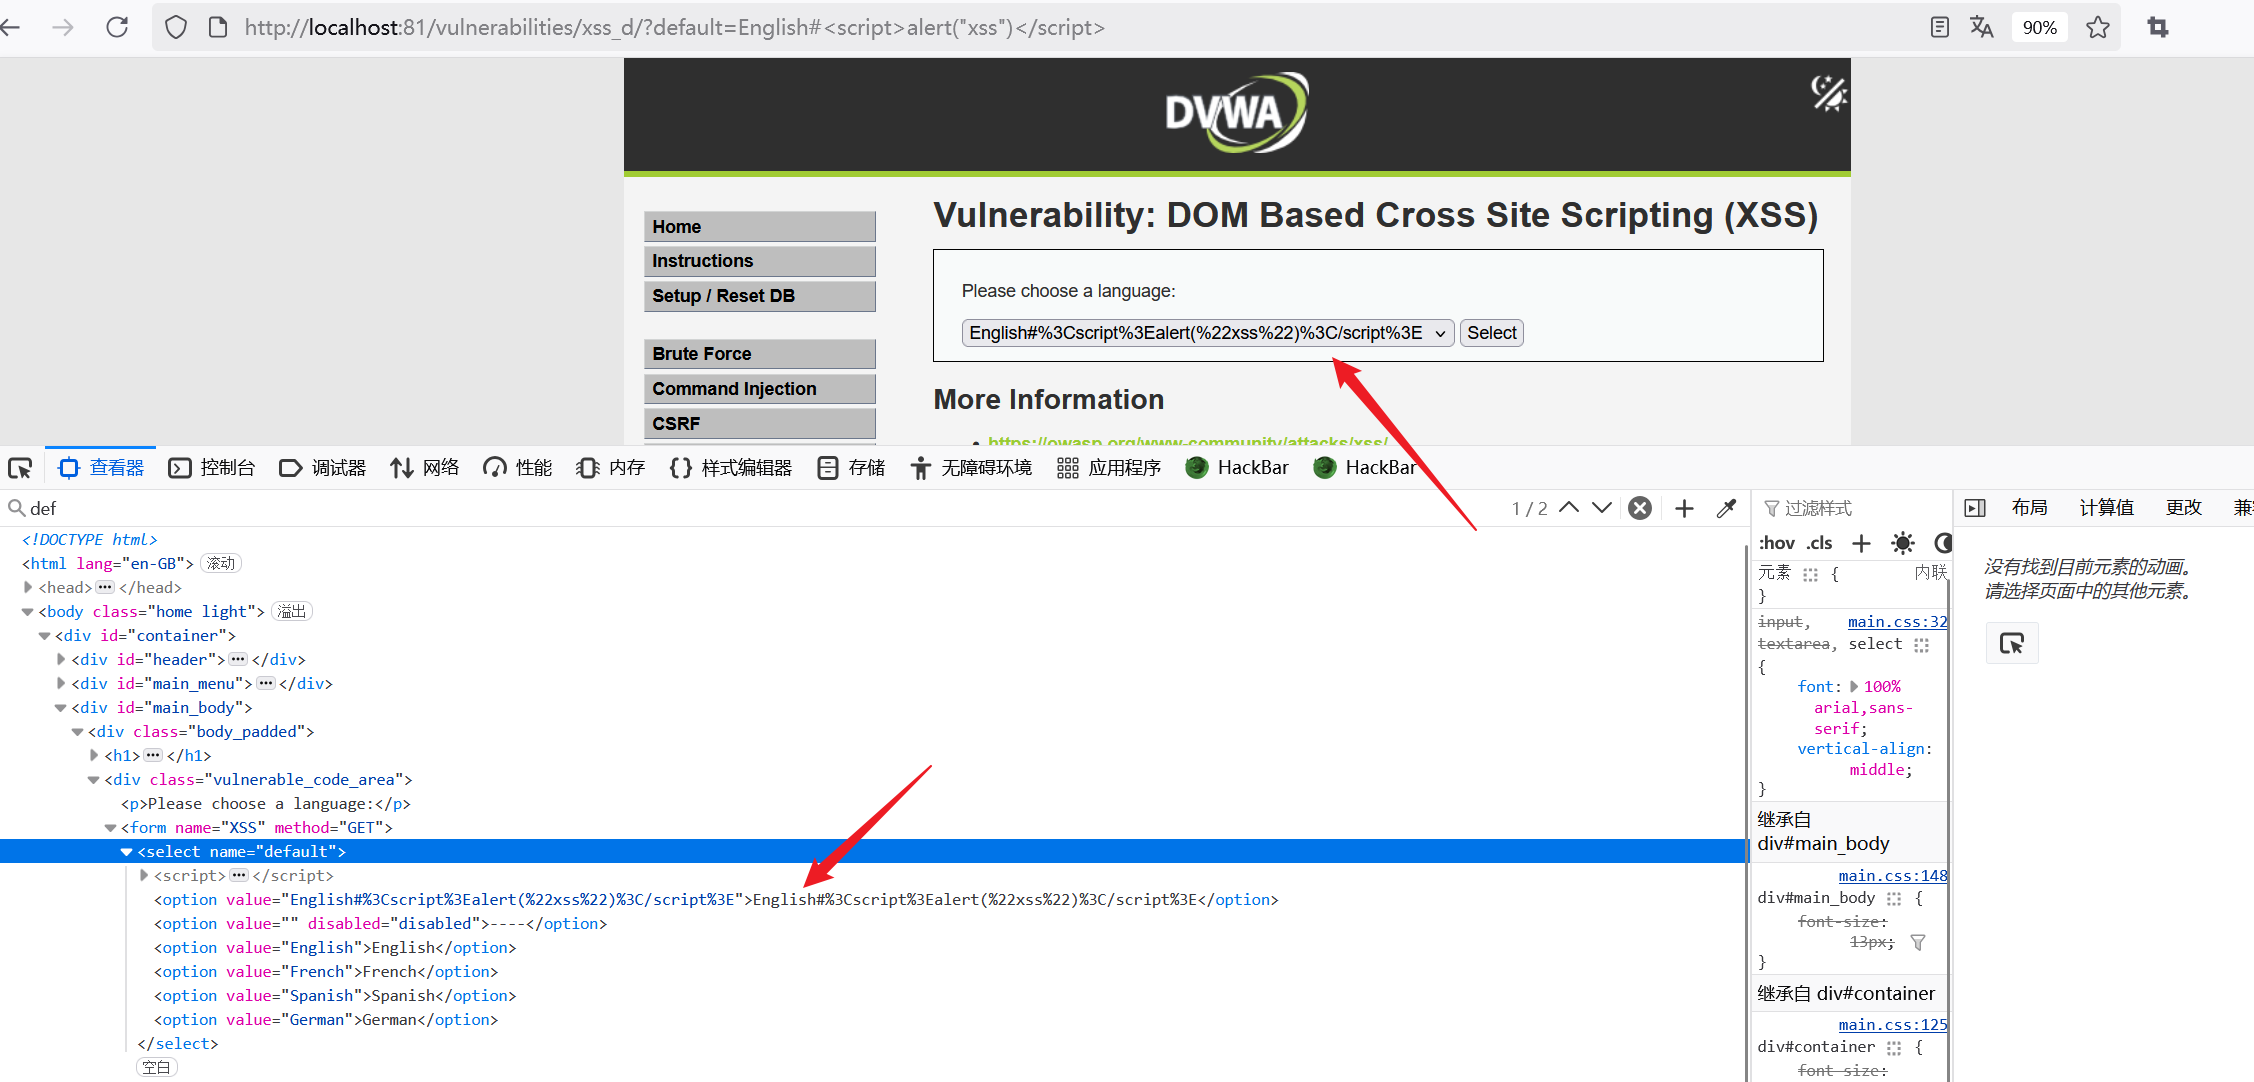Screen dimensions: 2254x1082
Task: Activate the element picker icon in devtools
Action: tap(20, 468)
